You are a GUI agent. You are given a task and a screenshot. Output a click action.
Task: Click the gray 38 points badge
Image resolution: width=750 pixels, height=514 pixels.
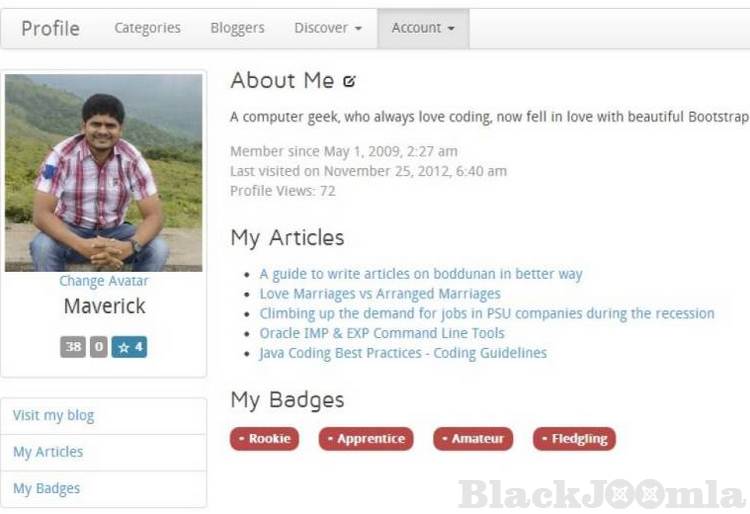[x=73, y=347]
